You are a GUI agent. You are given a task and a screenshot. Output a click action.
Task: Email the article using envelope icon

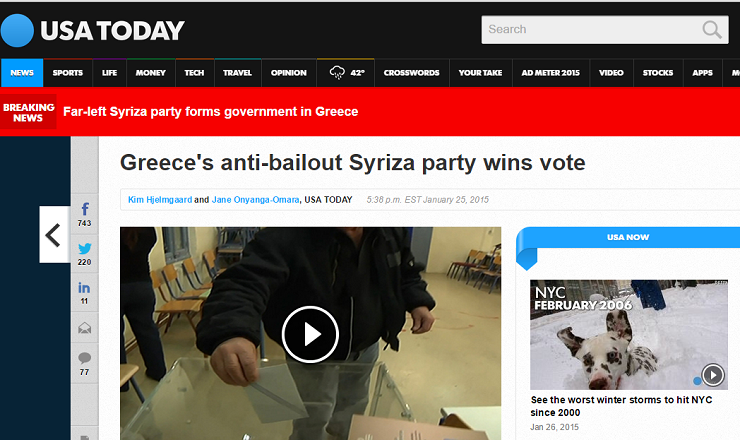[x=84, y=328]
